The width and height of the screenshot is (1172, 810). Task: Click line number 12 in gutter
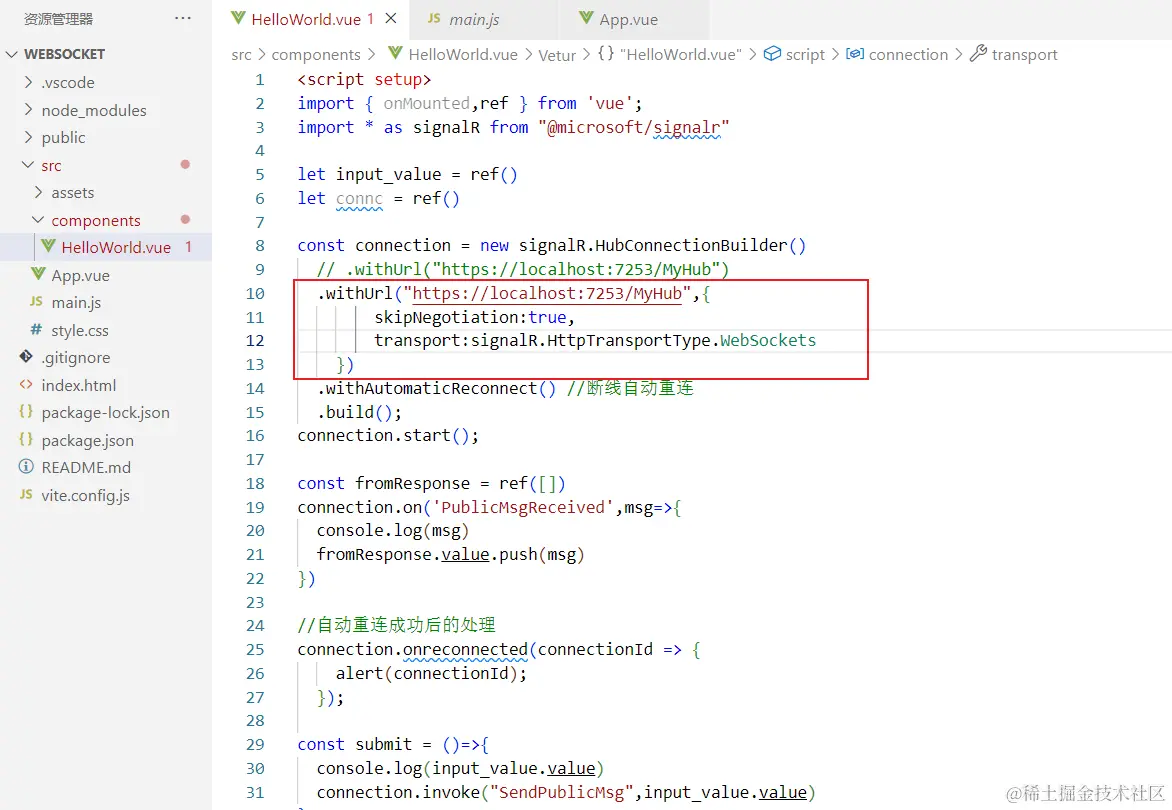(x=256, y=341)
